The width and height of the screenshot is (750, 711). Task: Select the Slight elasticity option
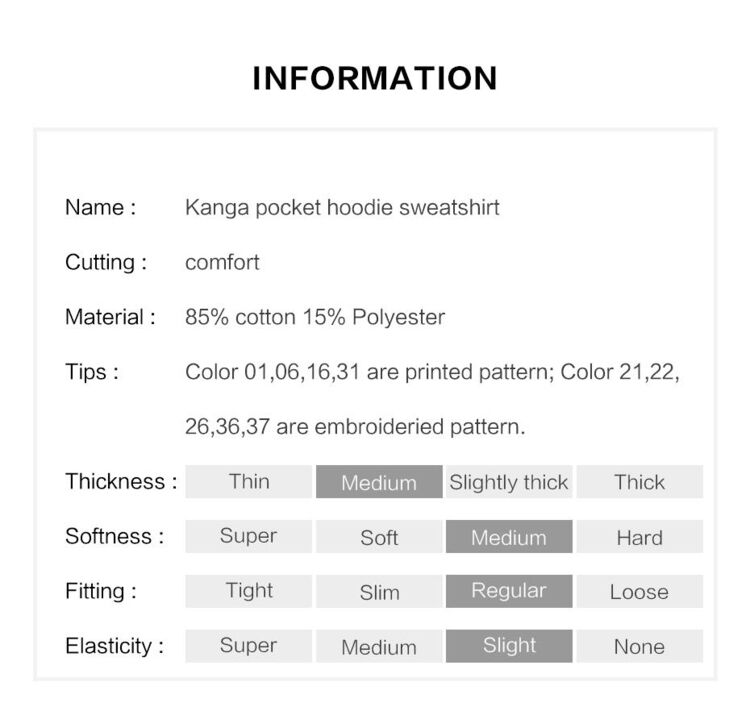[509, 646]
